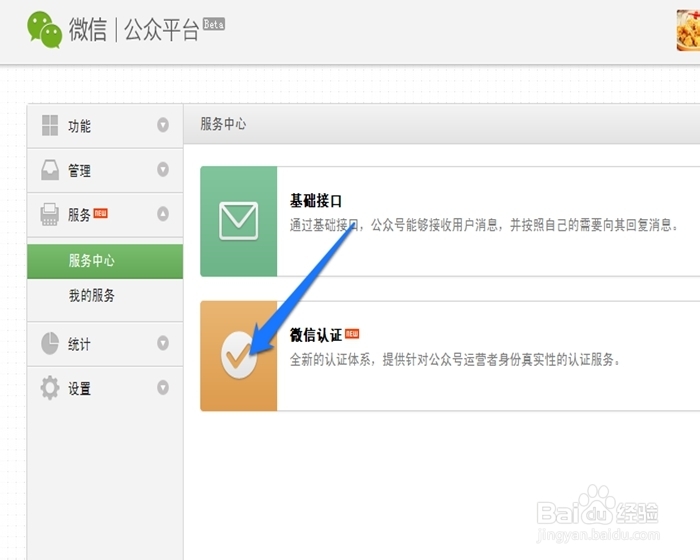Click the 微信认证 checkmark icon
Viewport: 700px width, 560px height.
pos(239,355)
